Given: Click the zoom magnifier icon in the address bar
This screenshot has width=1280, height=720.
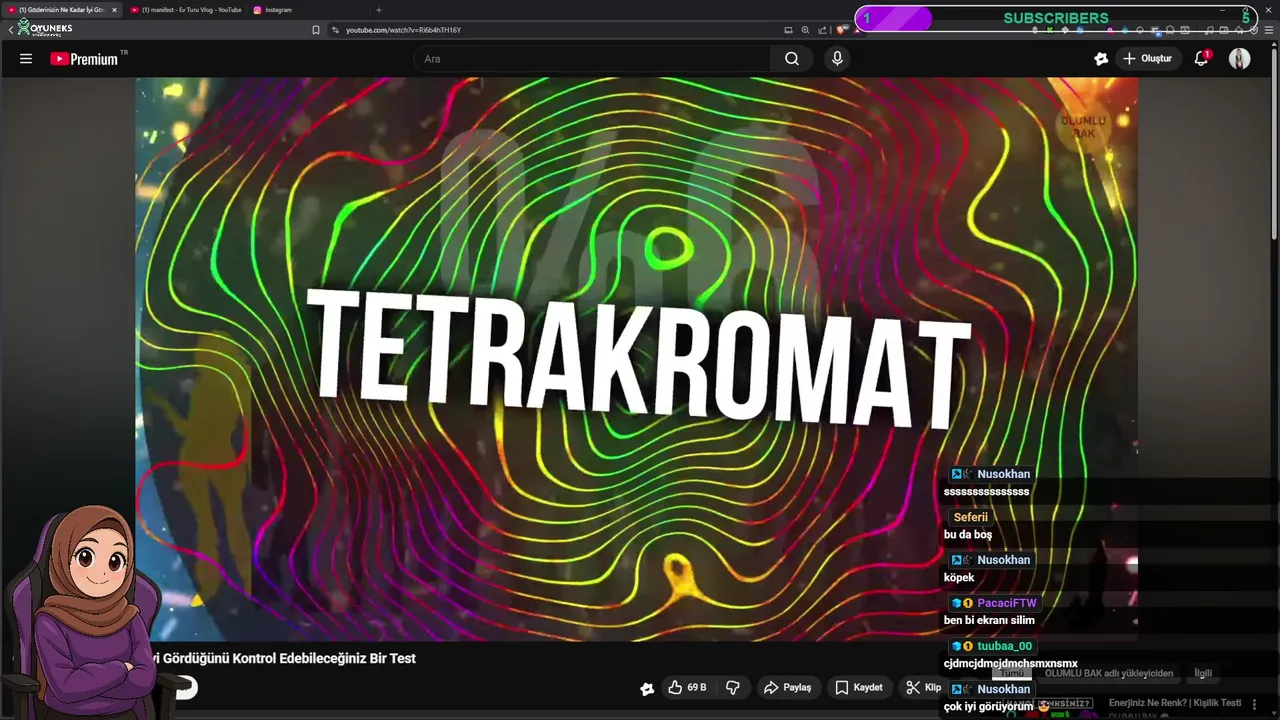Looking at the screenshot, I should [x=805, y=30].
